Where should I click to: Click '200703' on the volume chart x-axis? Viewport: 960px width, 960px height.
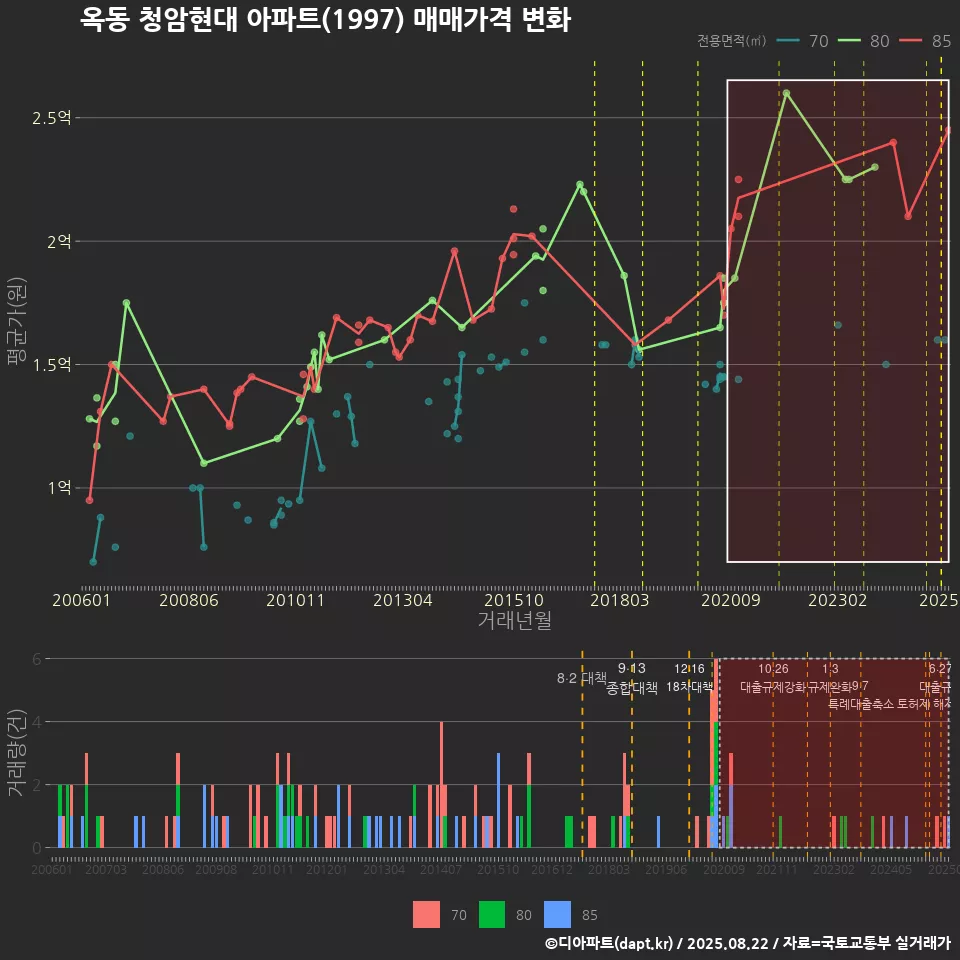[105, 869]
